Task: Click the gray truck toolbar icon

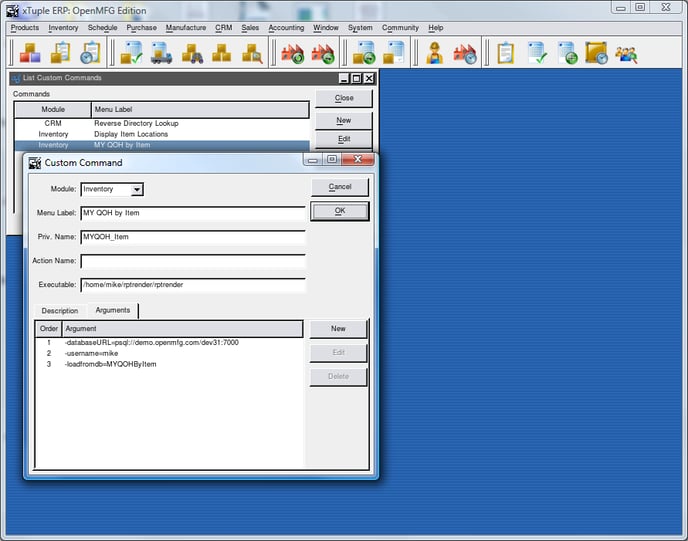Action: (191, 53)
